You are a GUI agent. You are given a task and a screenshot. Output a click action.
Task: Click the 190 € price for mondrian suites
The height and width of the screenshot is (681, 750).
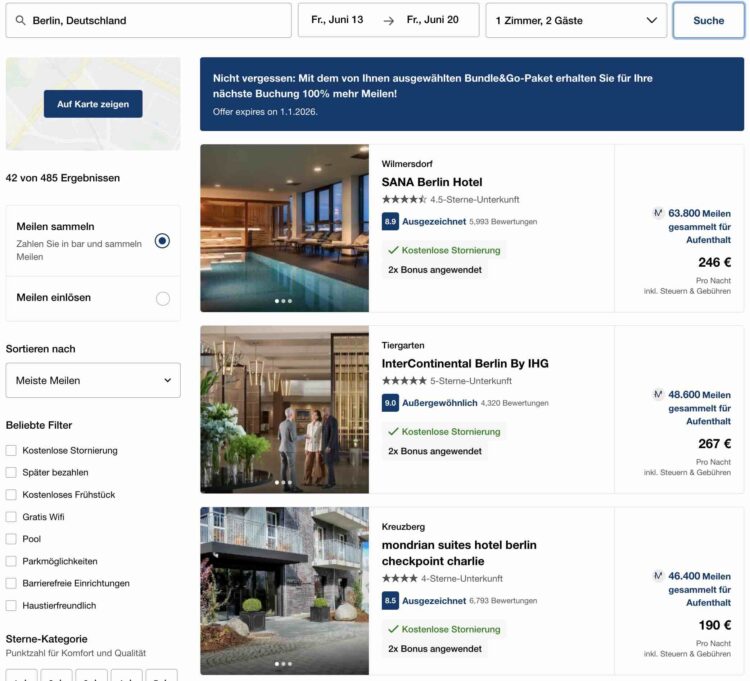coord(714,625)
